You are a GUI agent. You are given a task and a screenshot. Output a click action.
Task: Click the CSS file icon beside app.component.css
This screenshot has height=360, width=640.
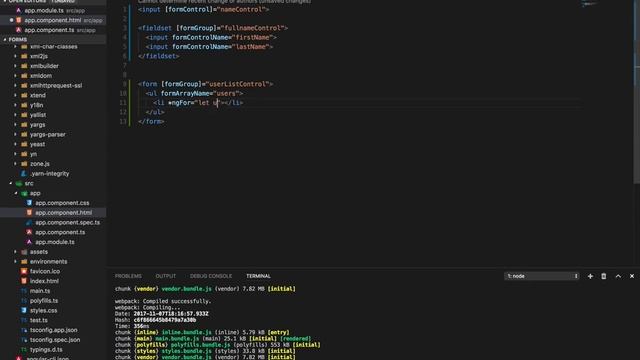click(29, 203)
